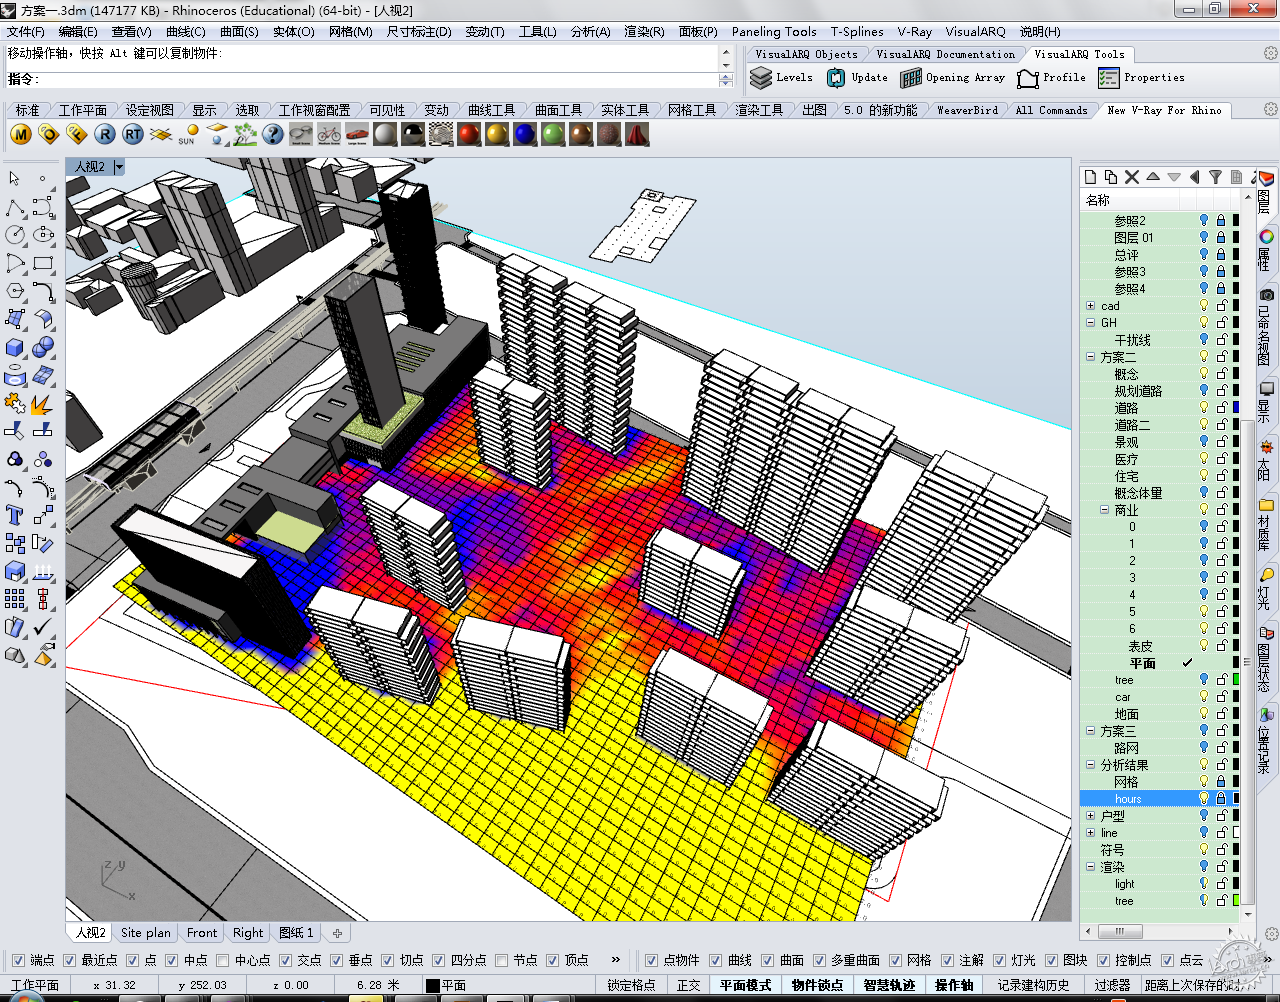
Task: Click the Explode tool icon
Action: pyautogui.click(x=43, y=404)
